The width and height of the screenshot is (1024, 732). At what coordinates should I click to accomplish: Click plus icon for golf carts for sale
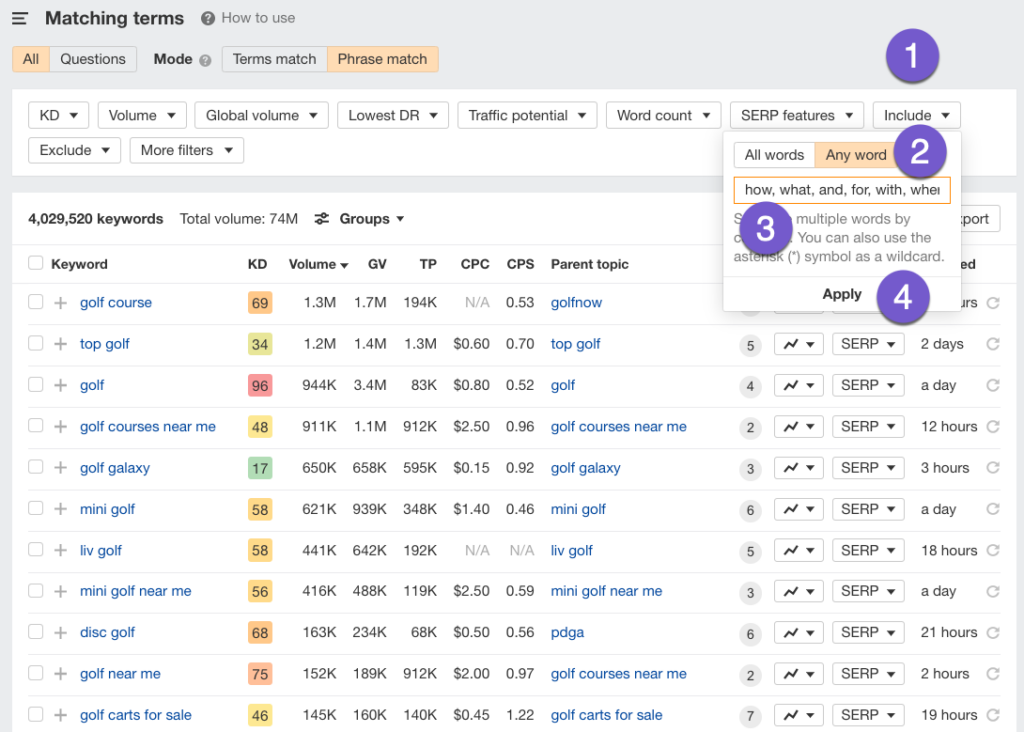[x=60, y=715]
